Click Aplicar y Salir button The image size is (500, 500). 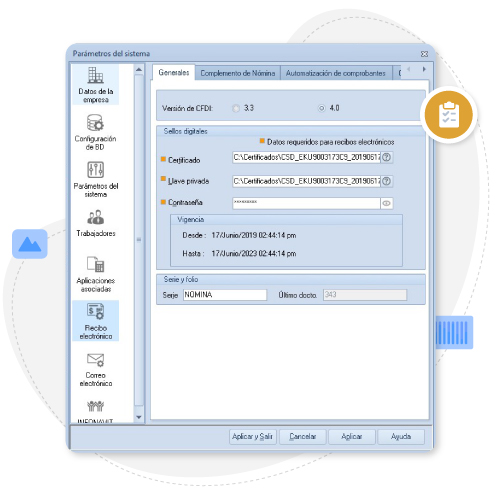(x=252, y=437)
